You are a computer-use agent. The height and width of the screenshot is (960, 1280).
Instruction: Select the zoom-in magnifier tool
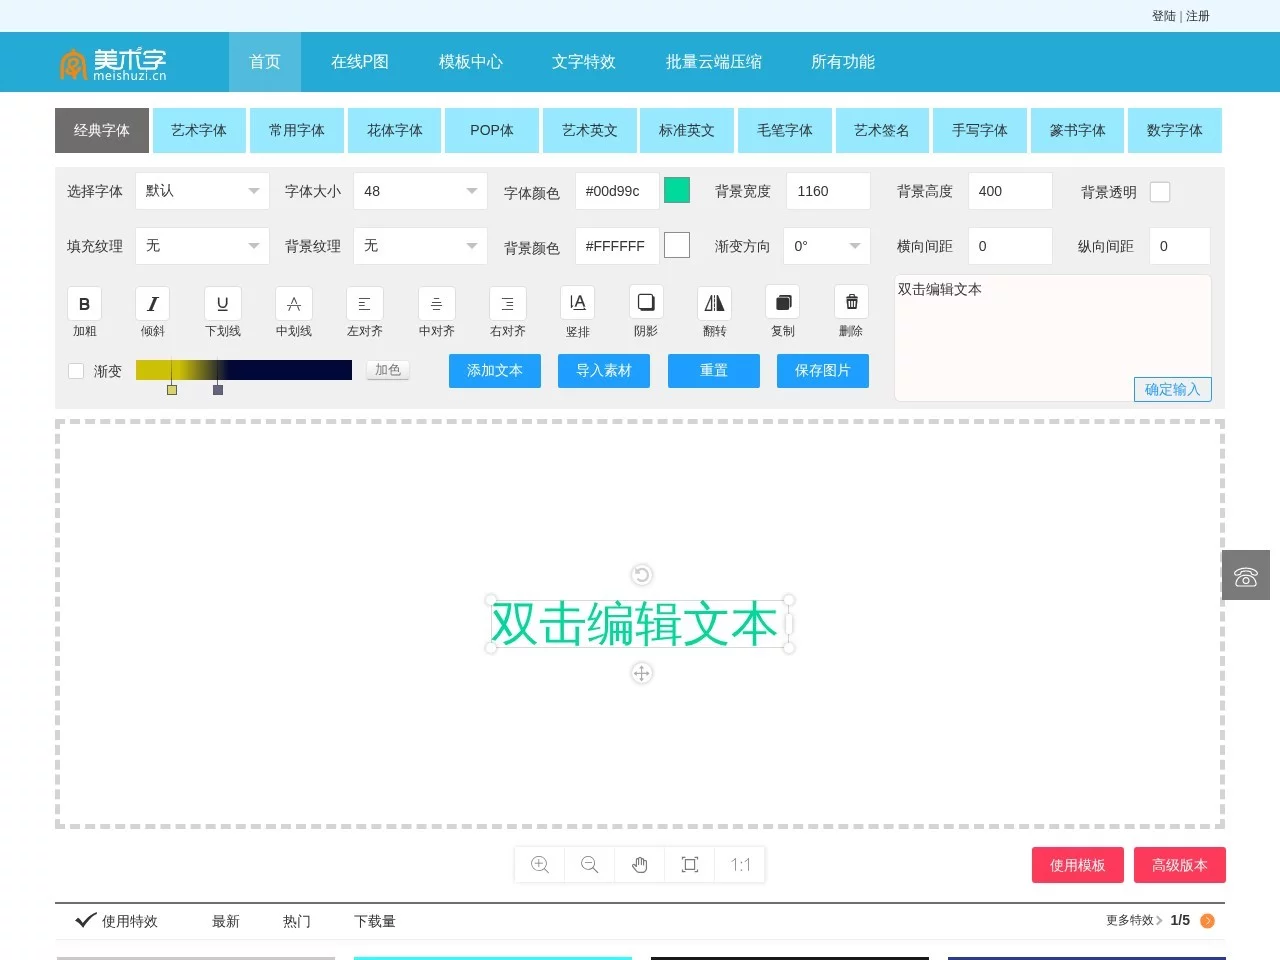click(x=539, y=864)
